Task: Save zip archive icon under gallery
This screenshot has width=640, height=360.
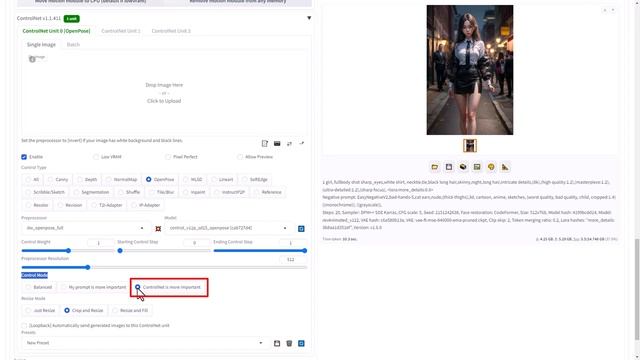Action: click(x=463, y=167)
